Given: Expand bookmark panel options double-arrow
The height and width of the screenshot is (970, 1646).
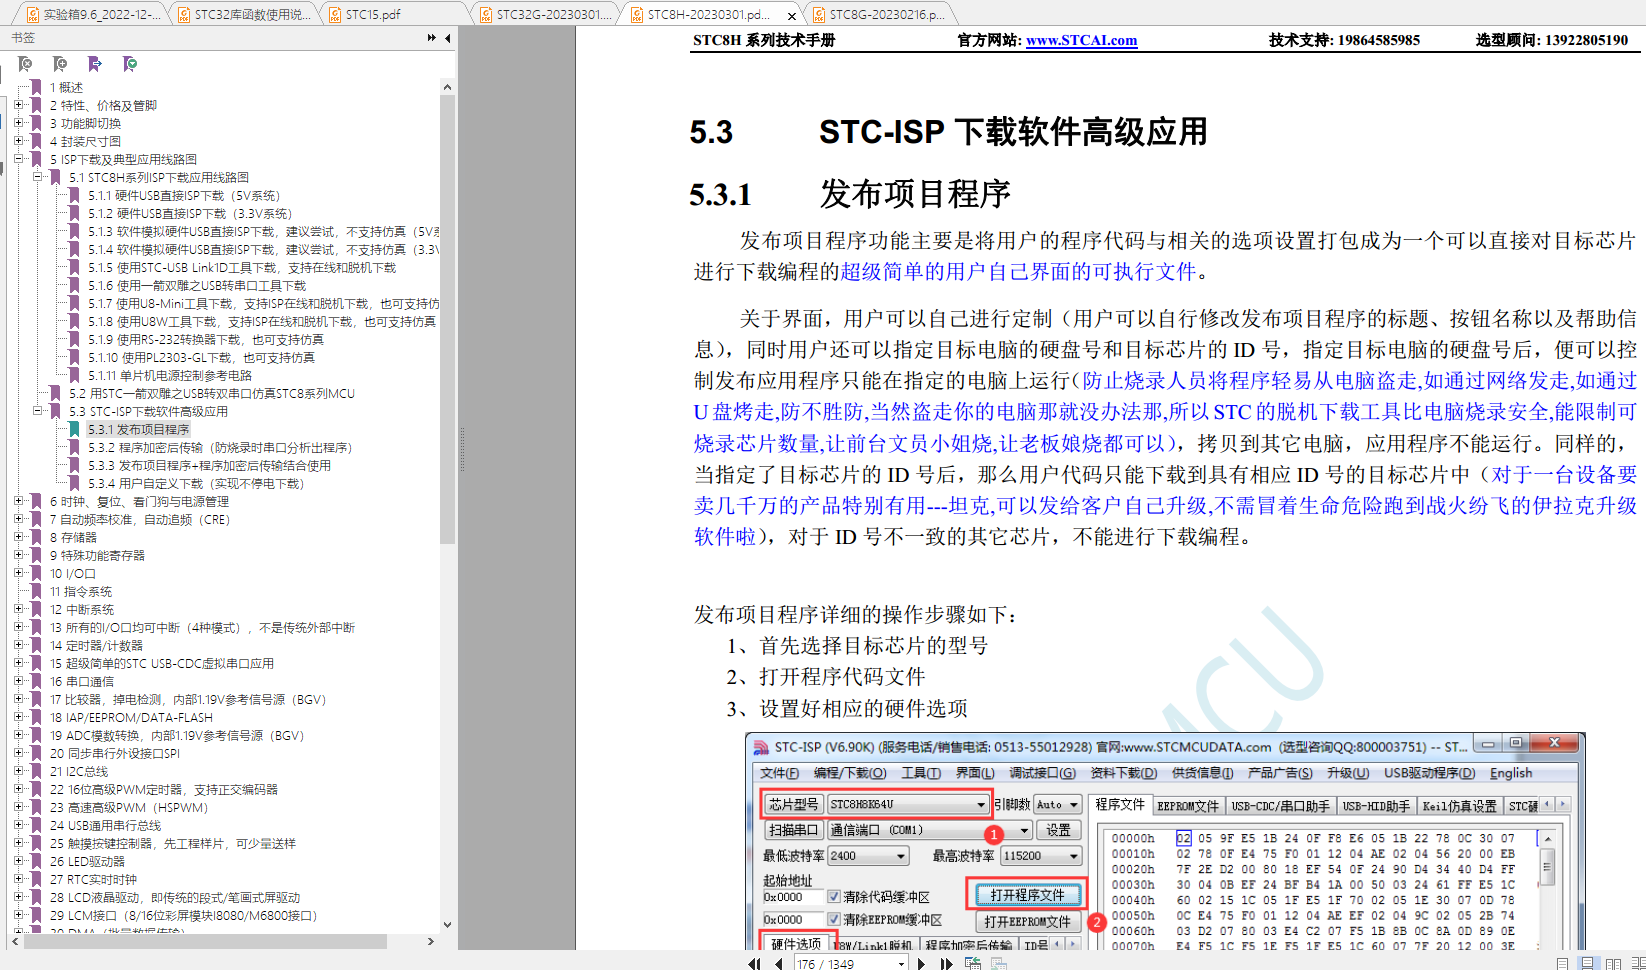Looking at the screenshot, I should pos(432,38).
